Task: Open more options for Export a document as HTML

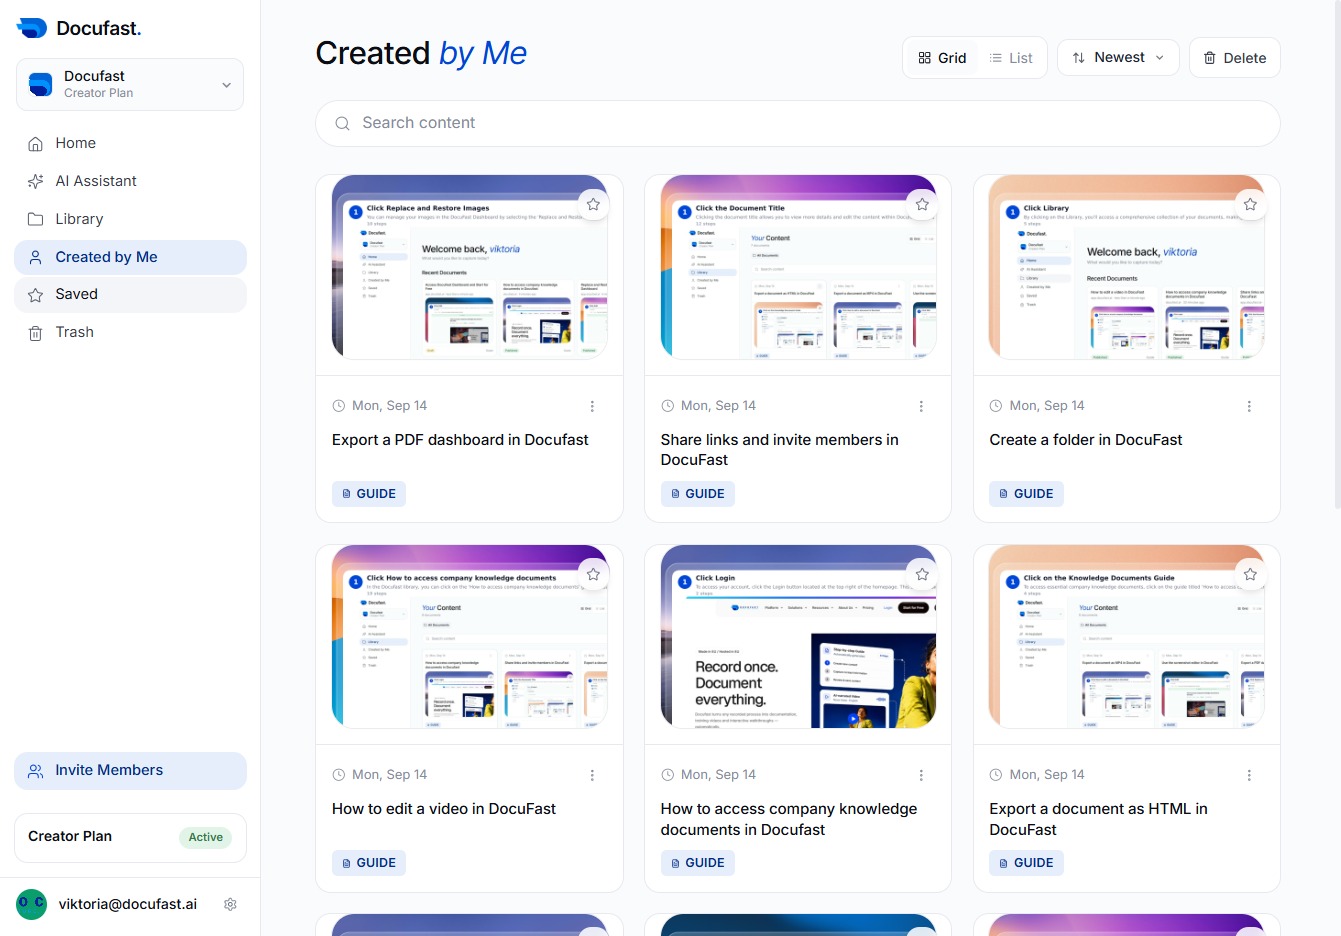Action: (x=1249, y=775)
